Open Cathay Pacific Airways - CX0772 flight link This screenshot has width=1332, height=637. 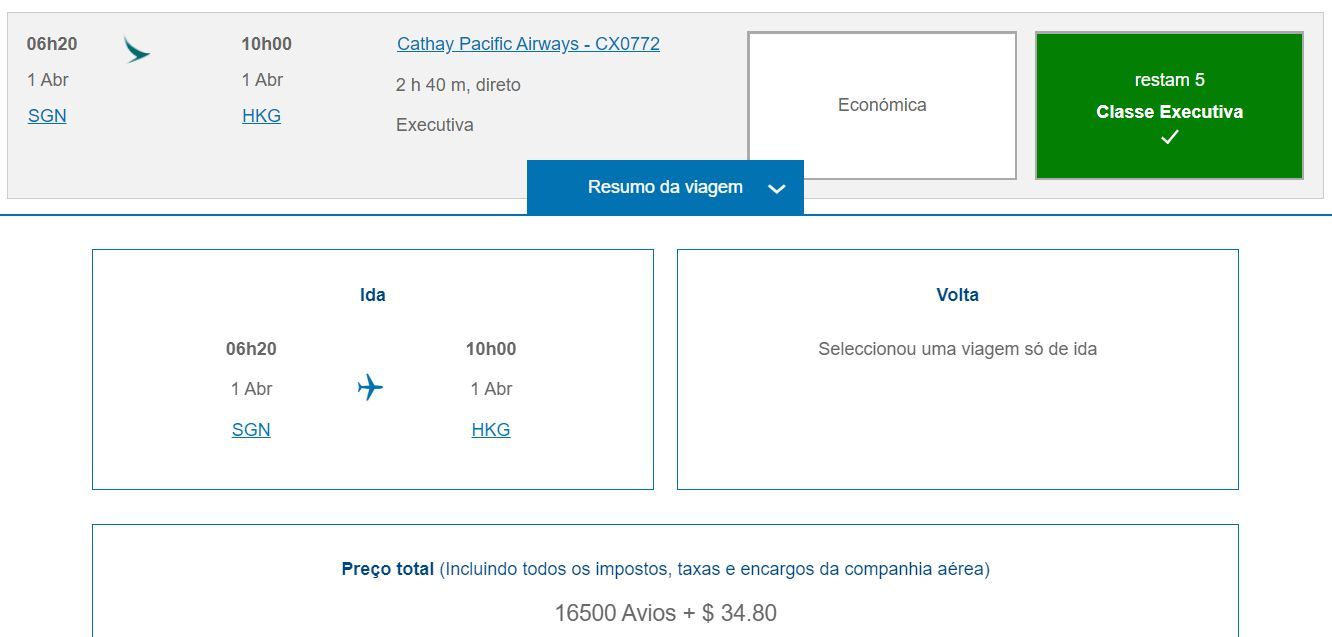(528, 44)
